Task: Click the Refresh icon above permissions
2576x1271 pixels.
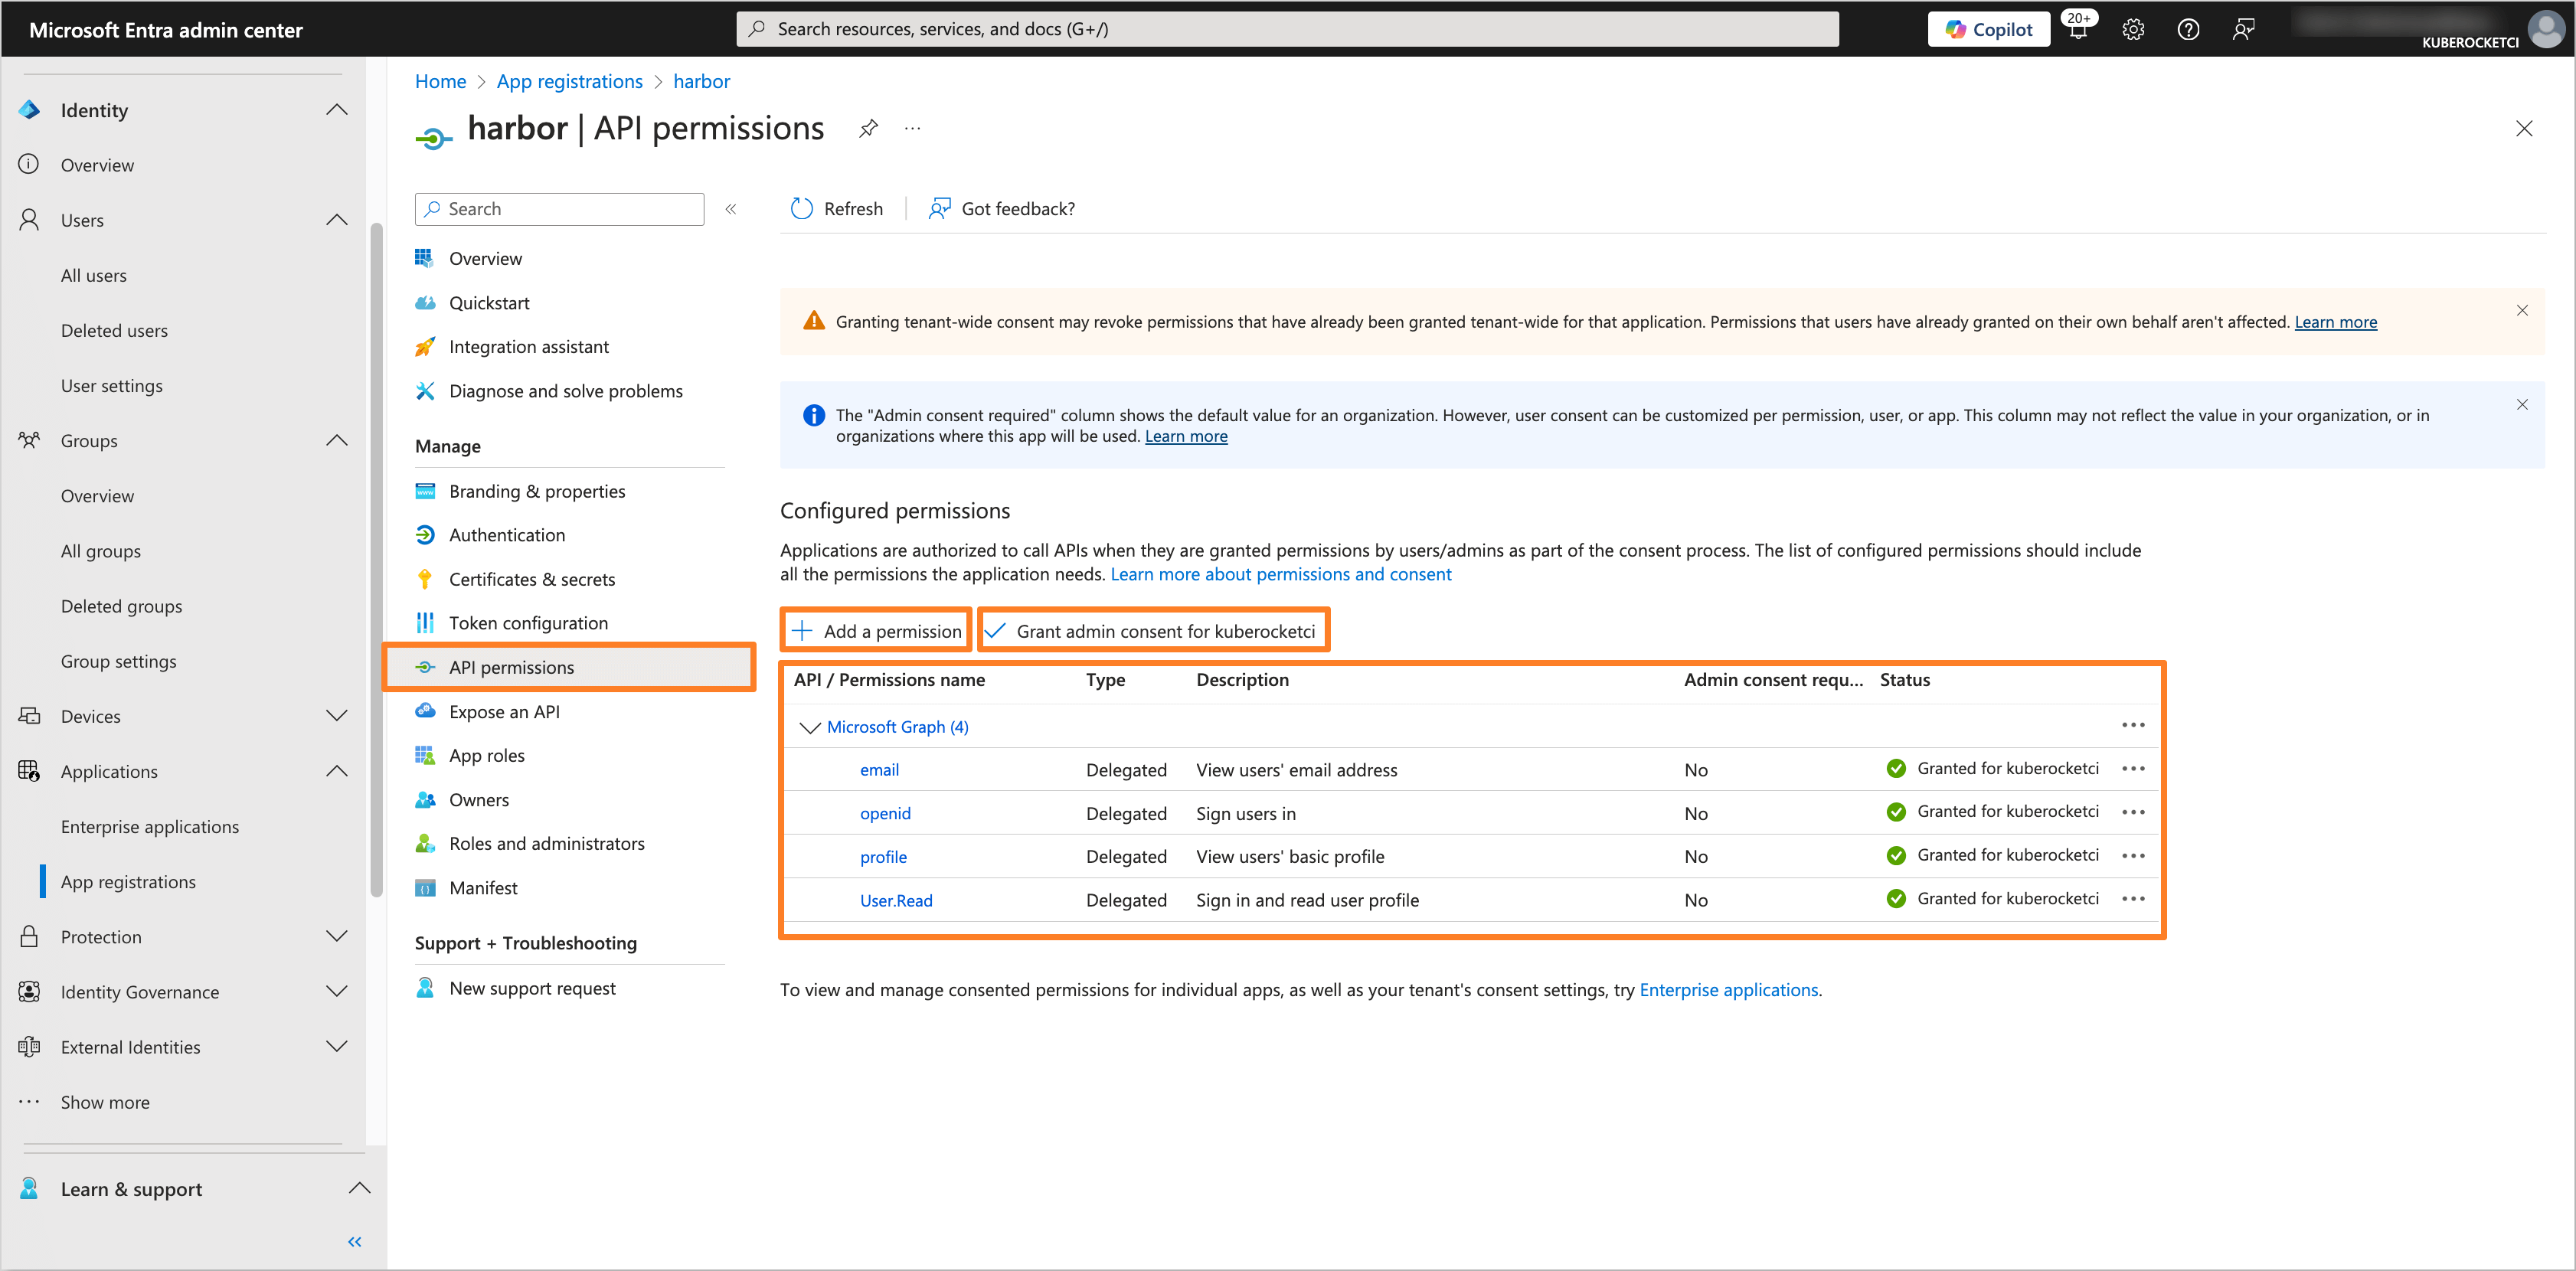Action: (x=800, y=208)
